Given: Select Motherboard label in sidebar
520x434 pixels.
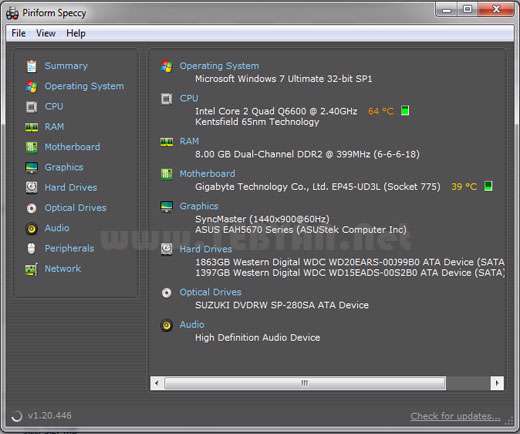Looking at the screenshot, I should [72, 147].
